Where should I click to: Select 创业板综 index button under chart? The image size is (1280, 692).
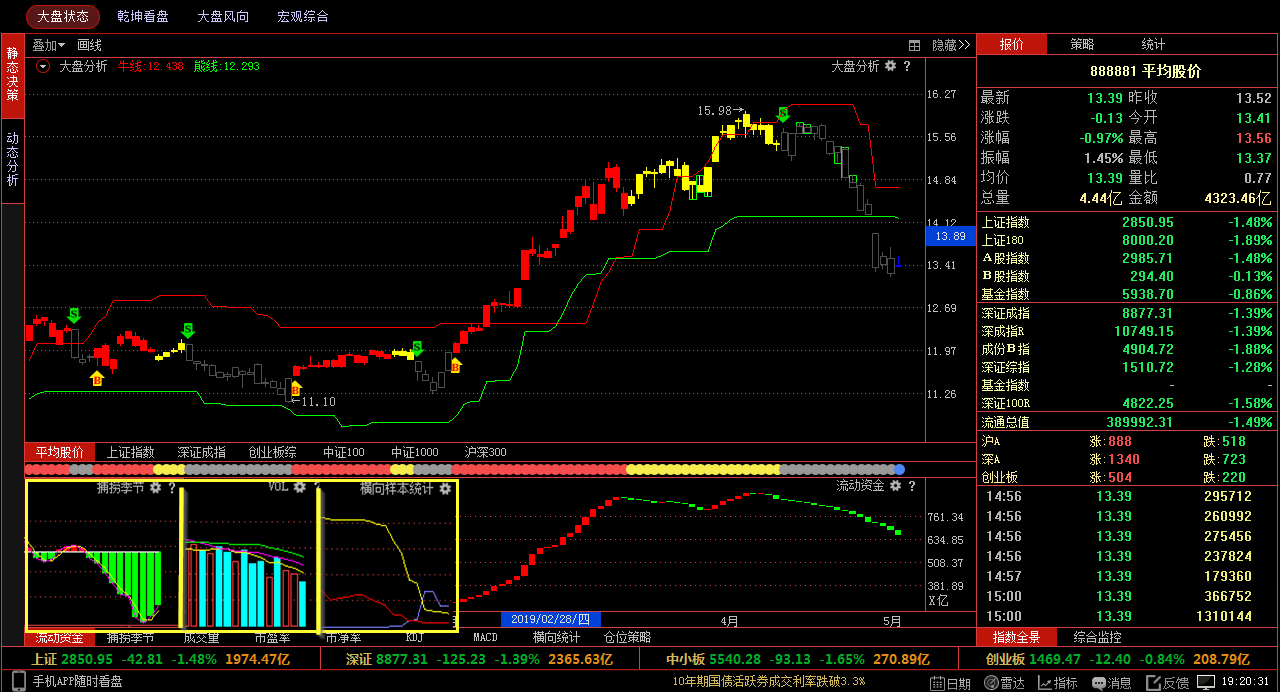click(x=272, y=452)
